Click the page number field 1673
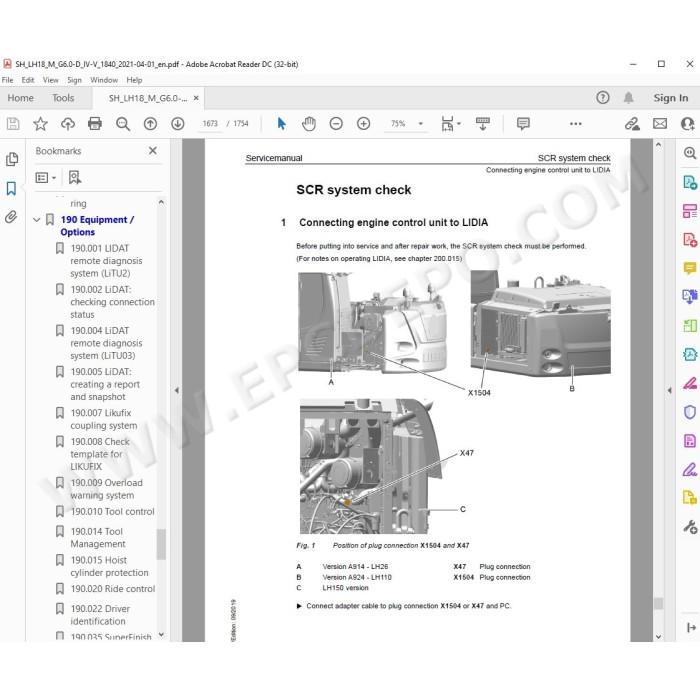 click(210, 124)
